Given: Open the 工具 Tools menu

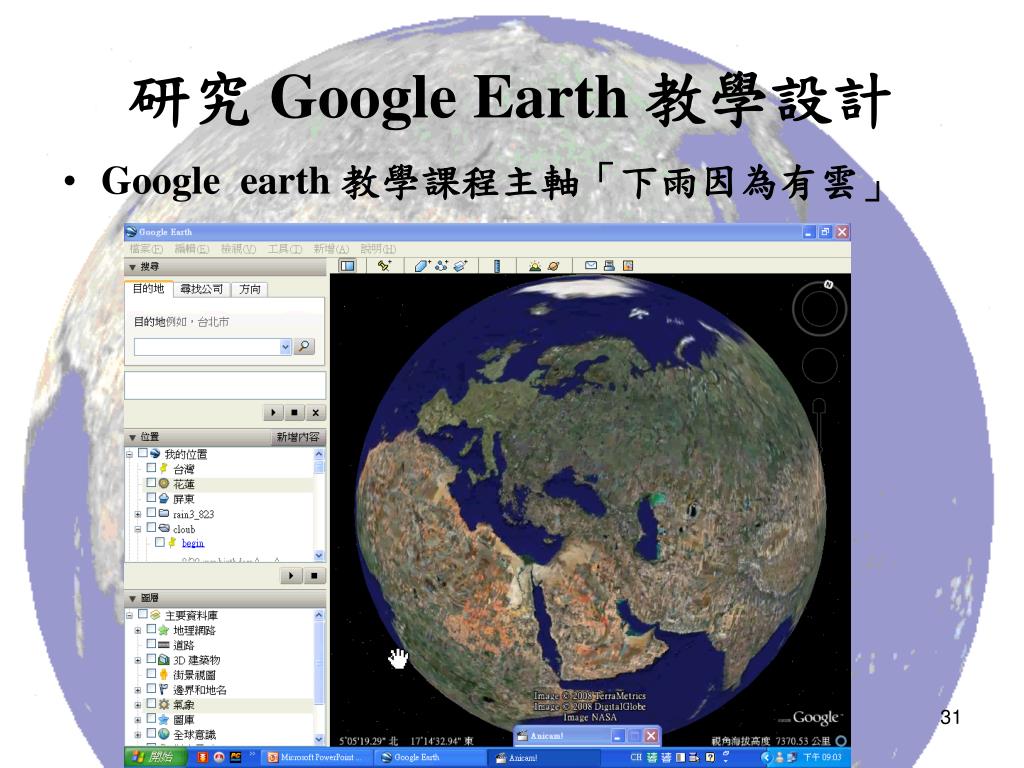Looking at the screenshot, I should coord(285,249).
